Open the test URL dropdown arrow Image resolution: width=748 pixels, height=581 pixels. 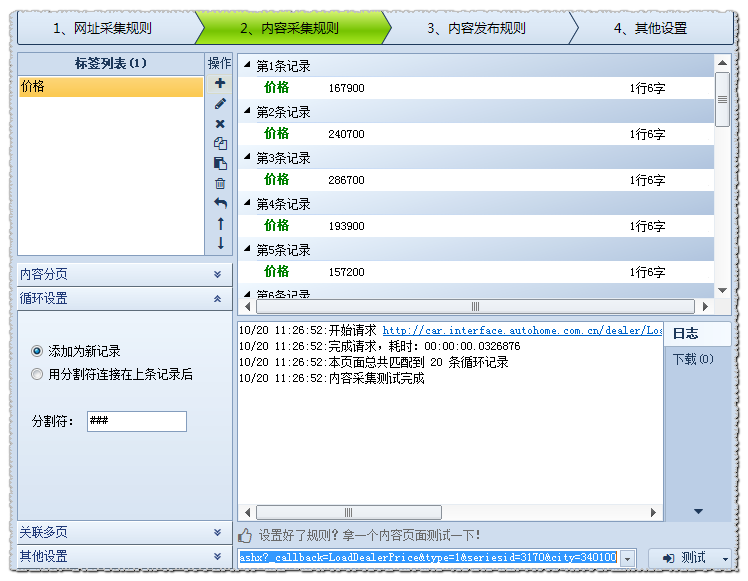tap(628, 558)
